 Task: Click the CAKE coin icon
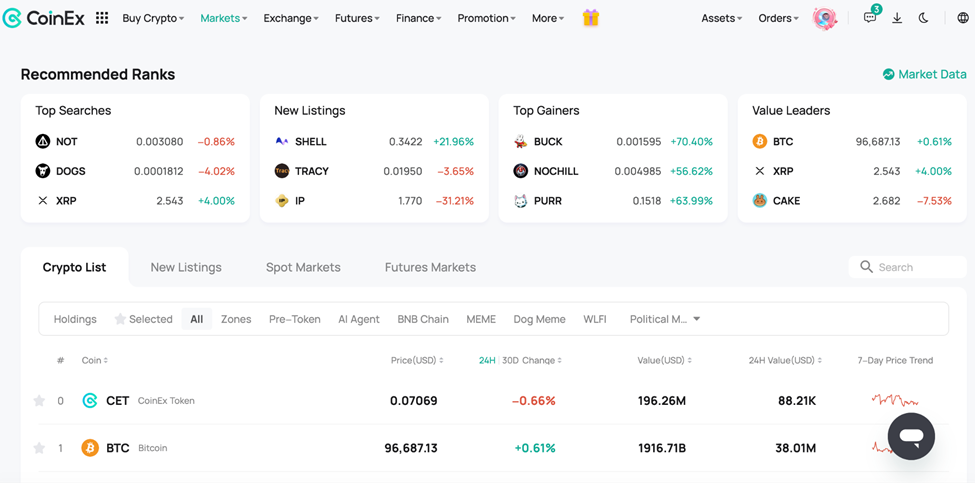click(759, 201)
